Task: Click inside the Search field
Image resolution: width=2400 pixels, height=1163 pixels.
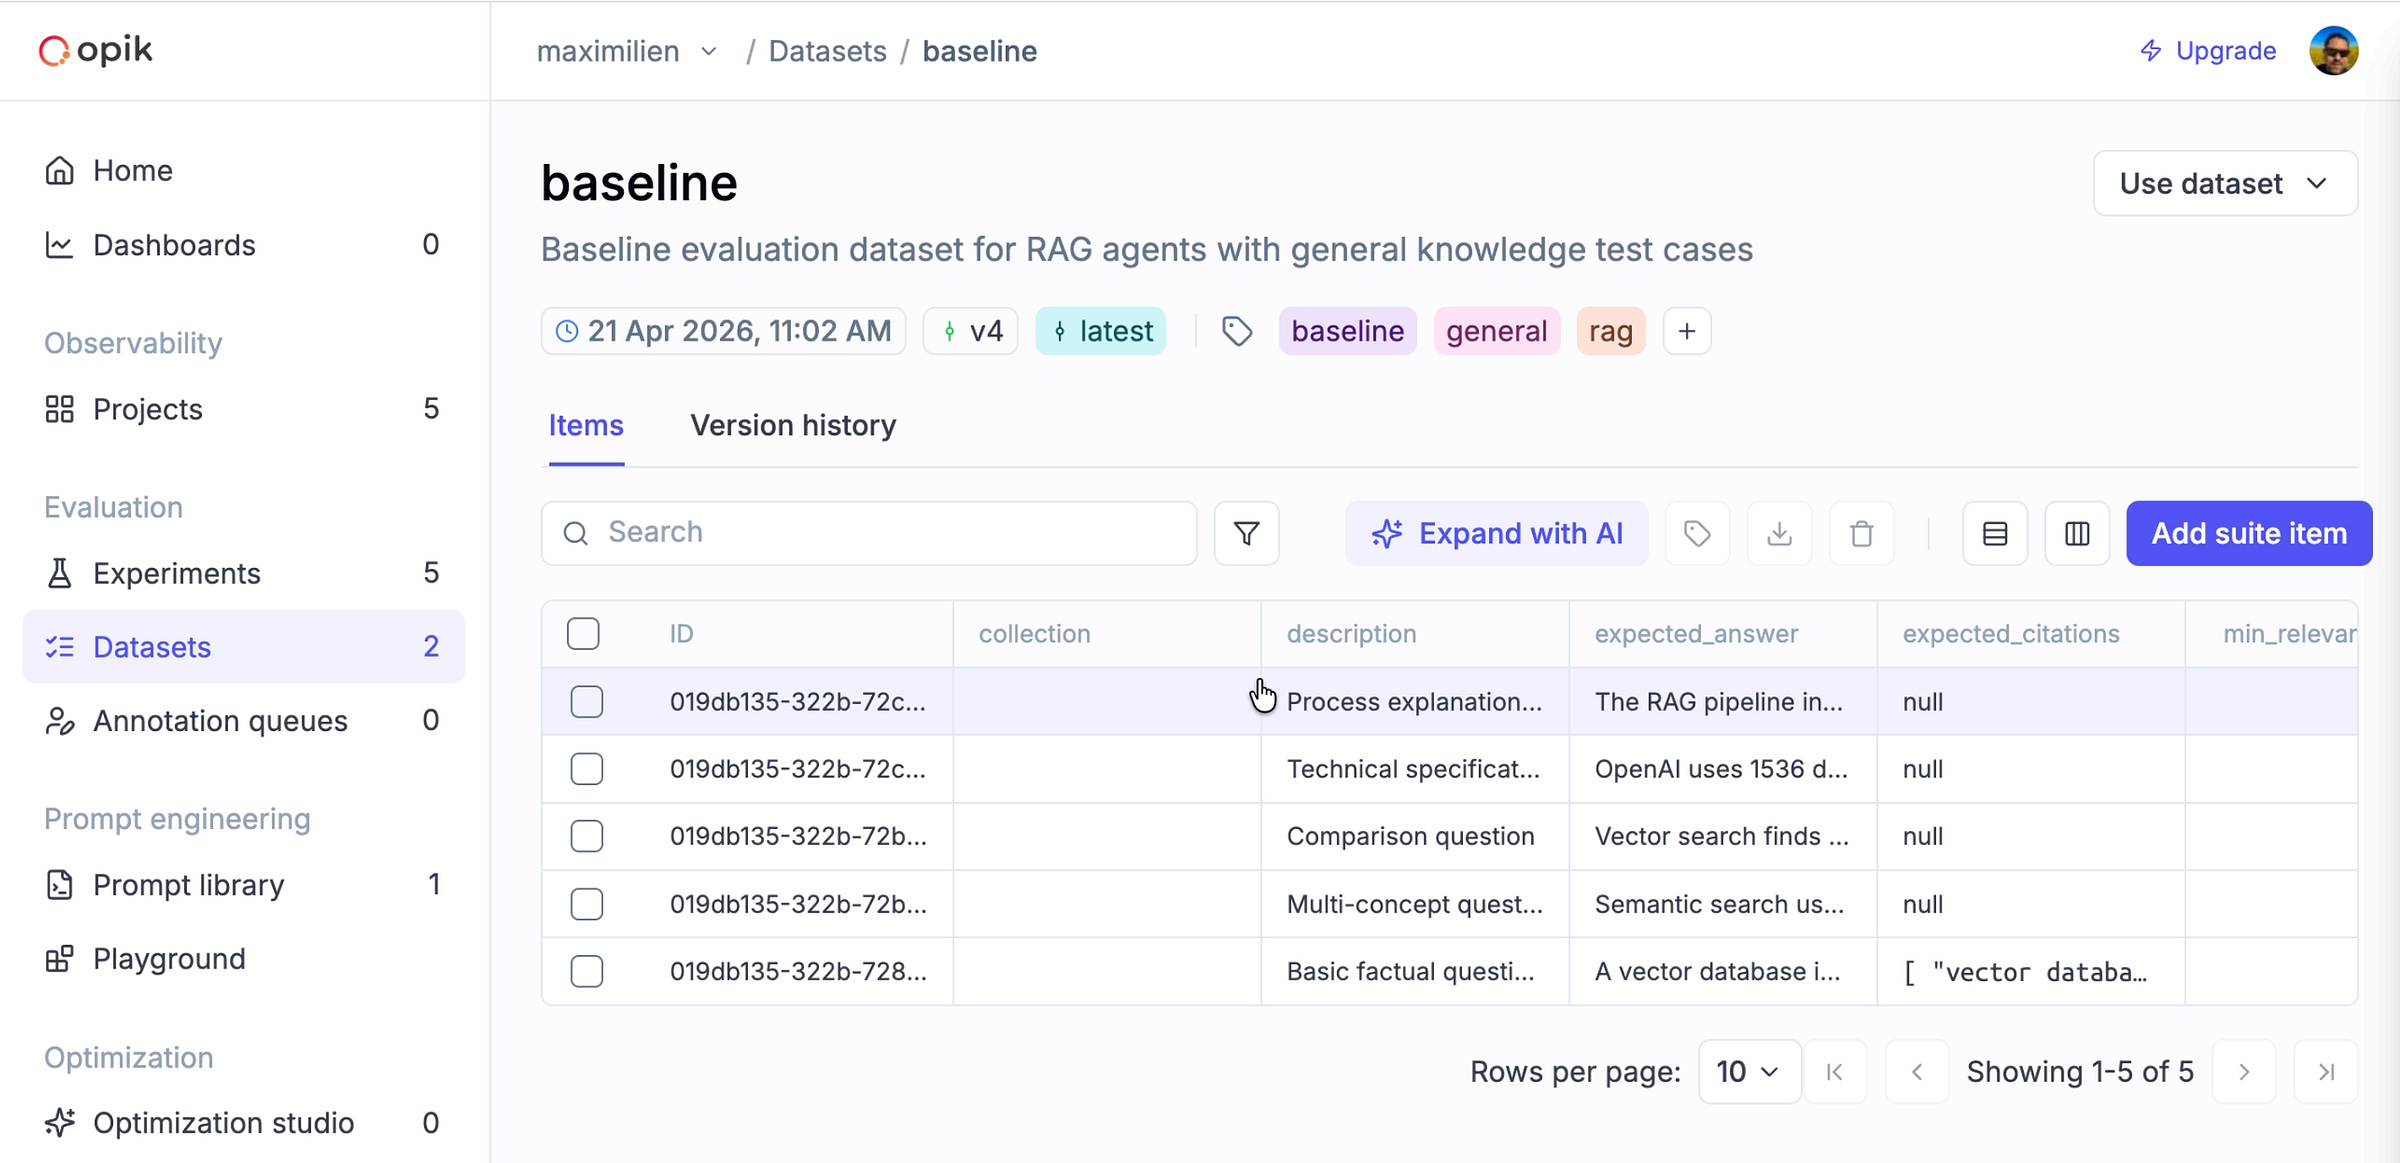Action: pos(868,533)
